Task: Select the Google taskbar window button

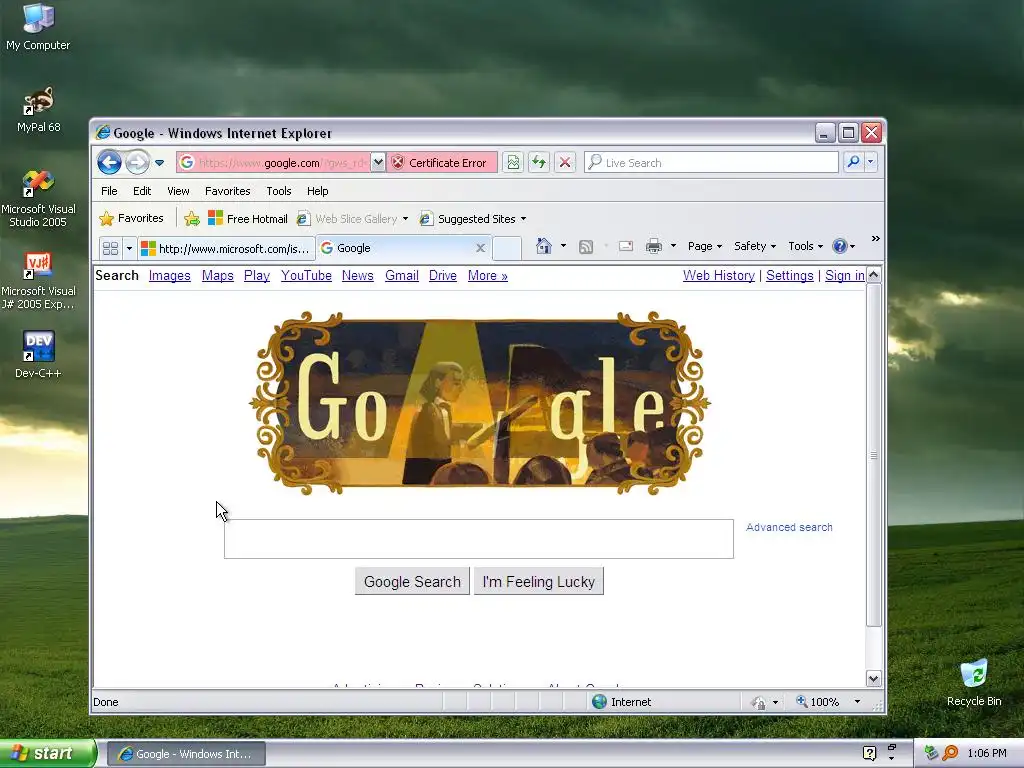Action: click(186, 754)
